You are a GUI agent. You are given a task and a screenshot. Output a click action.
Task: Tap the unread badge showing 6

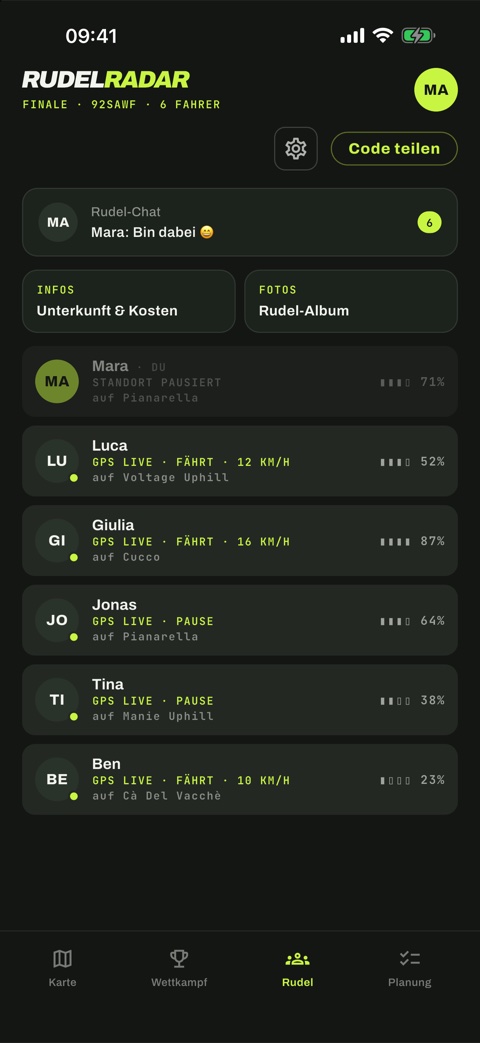[429, 223]
